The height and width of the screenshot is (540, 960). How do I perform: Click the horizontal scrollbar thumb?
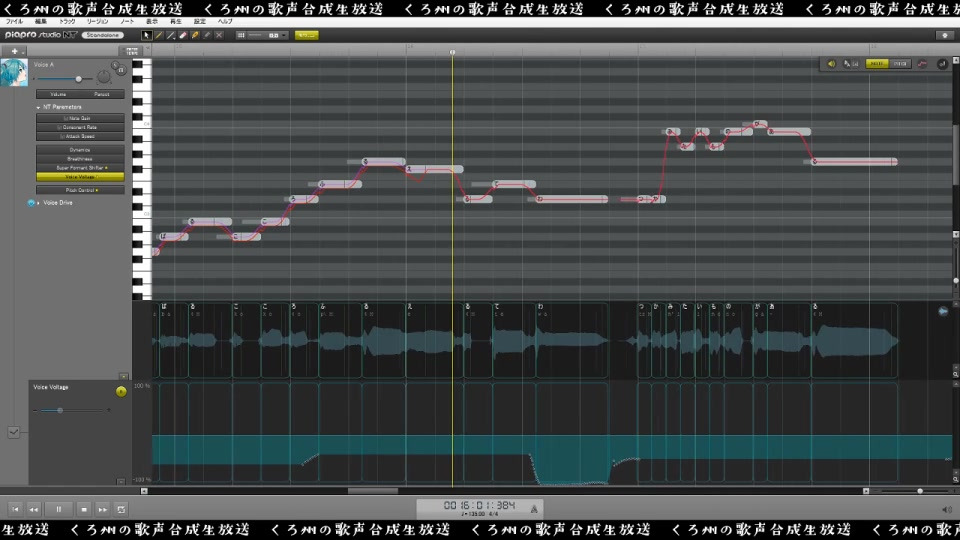click(373, 491)
